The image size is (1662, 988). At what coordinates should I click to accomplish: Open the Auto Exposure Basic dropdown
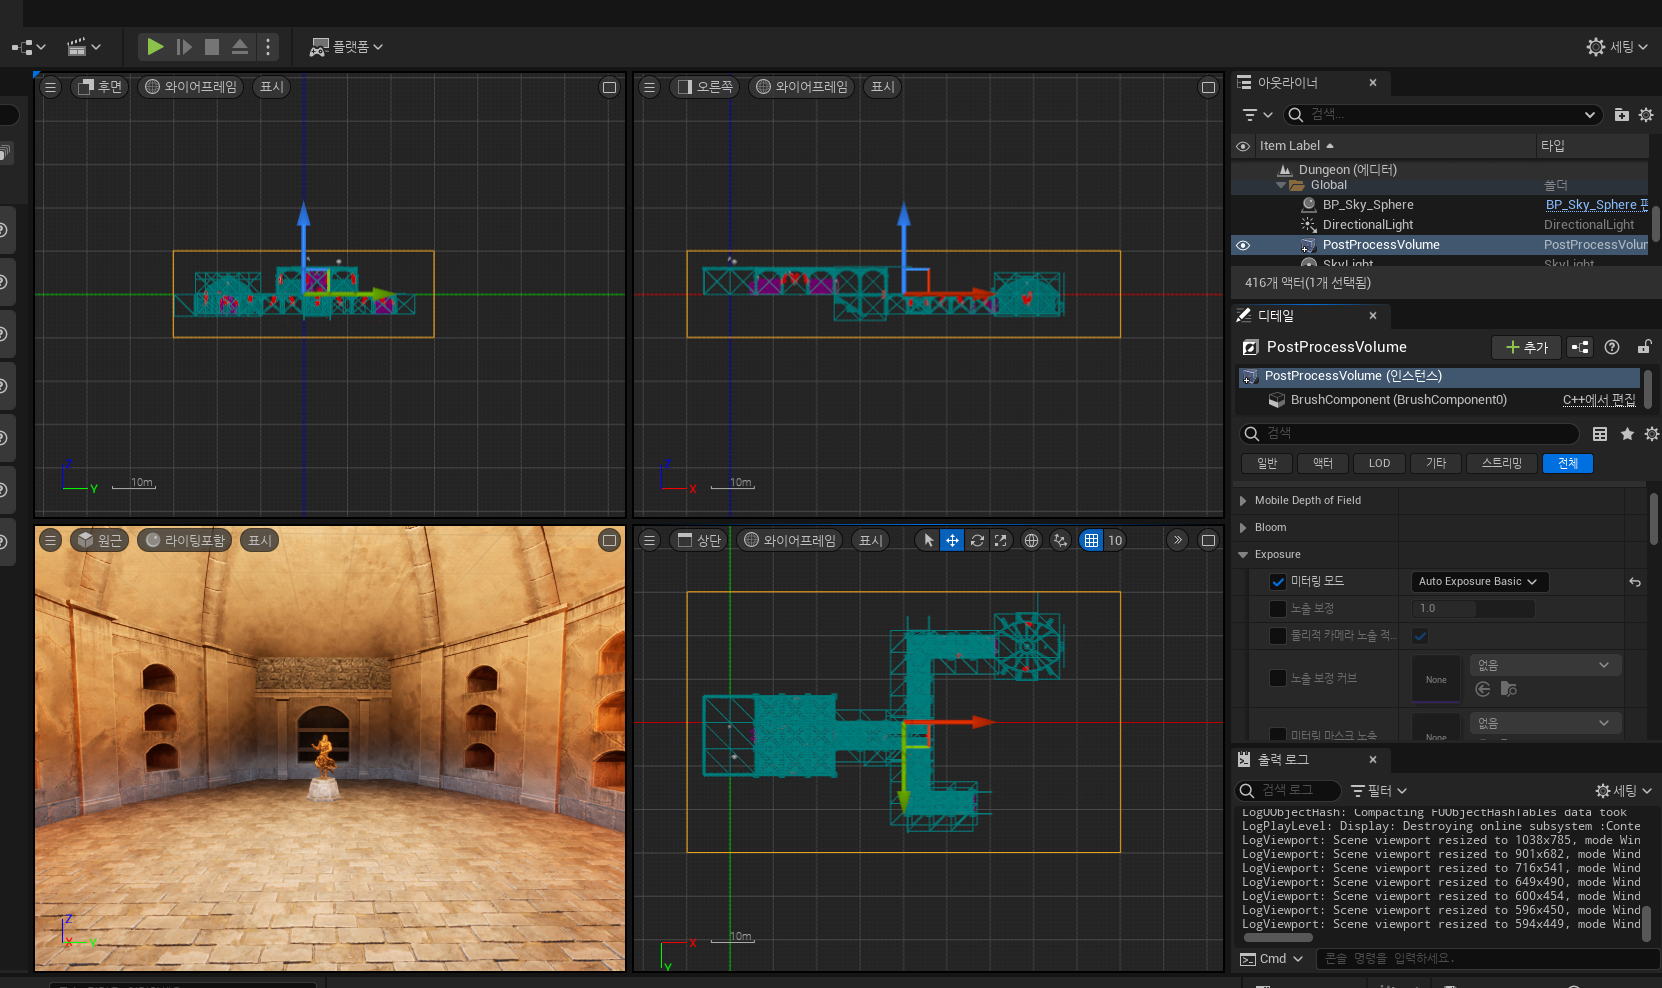[x=1477, y=582]
